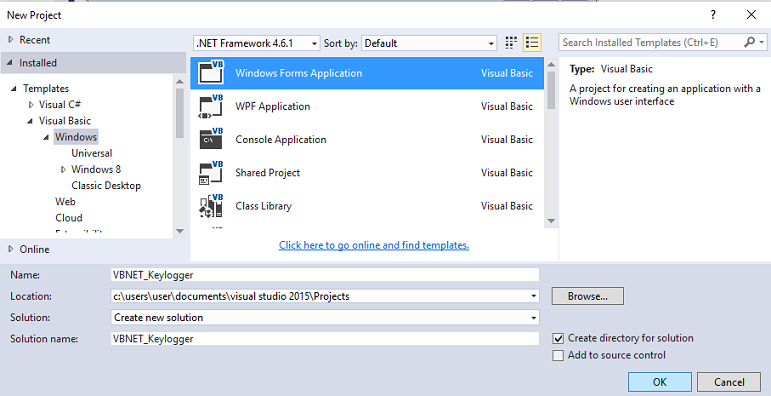
Task: Close the New Project dialog
Action: 751,15
